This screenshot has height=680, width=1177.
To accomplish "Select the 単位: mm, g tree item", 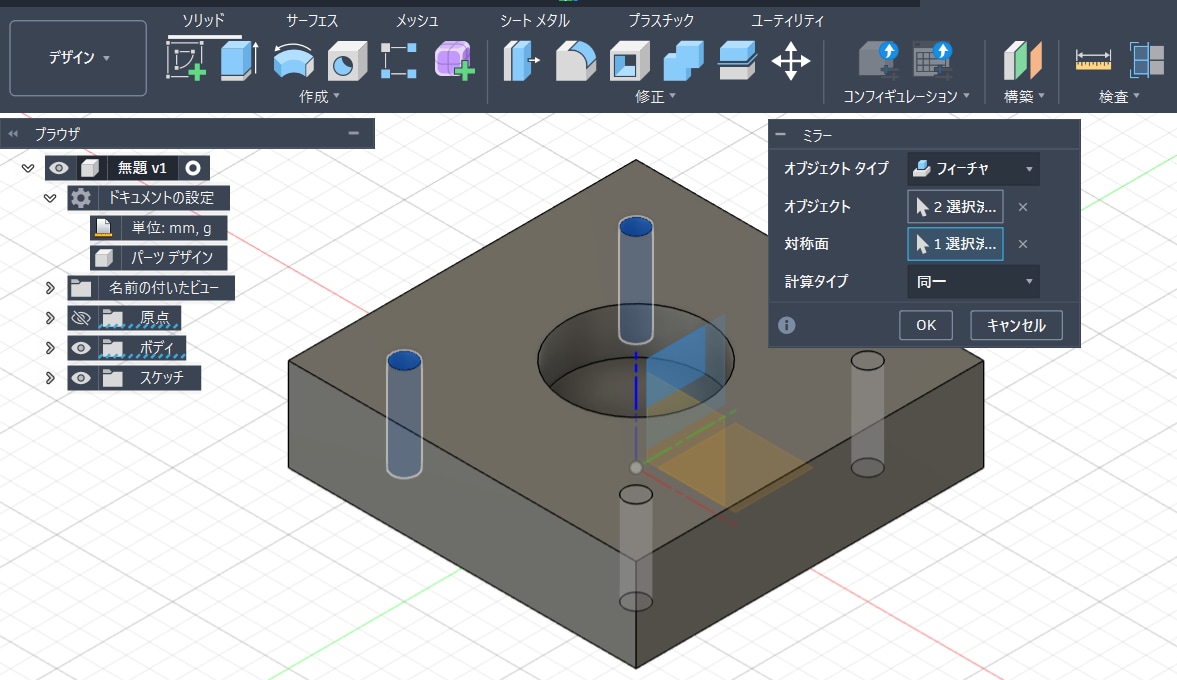I will click(158, 227).
